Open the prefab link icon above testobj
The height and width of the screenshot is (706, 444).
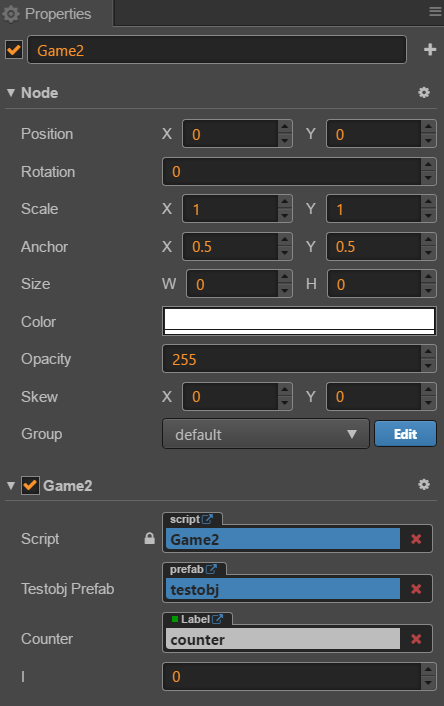coord(211,569)
